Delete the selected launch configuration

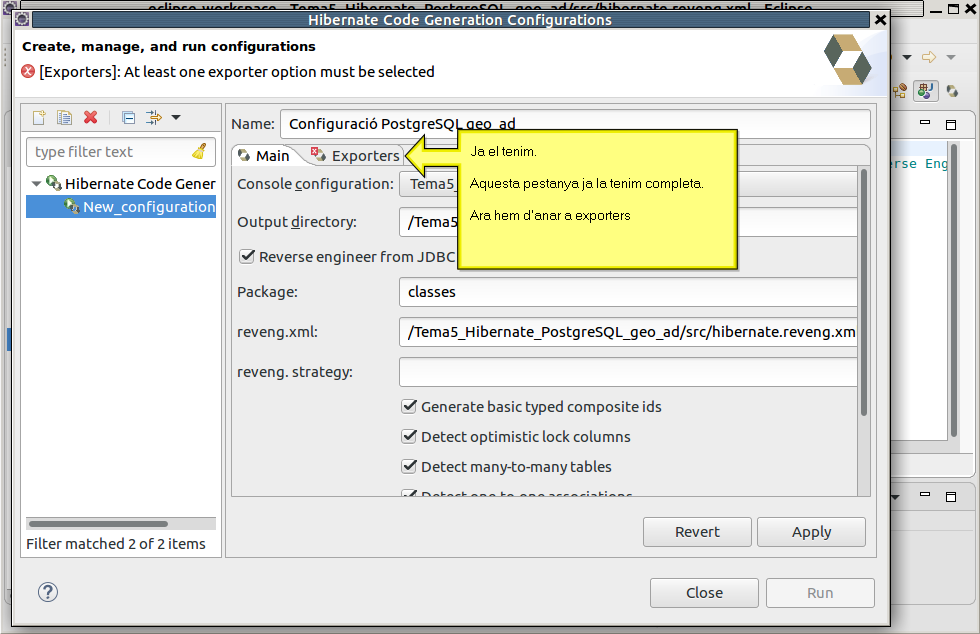click(x=91, y=117)
